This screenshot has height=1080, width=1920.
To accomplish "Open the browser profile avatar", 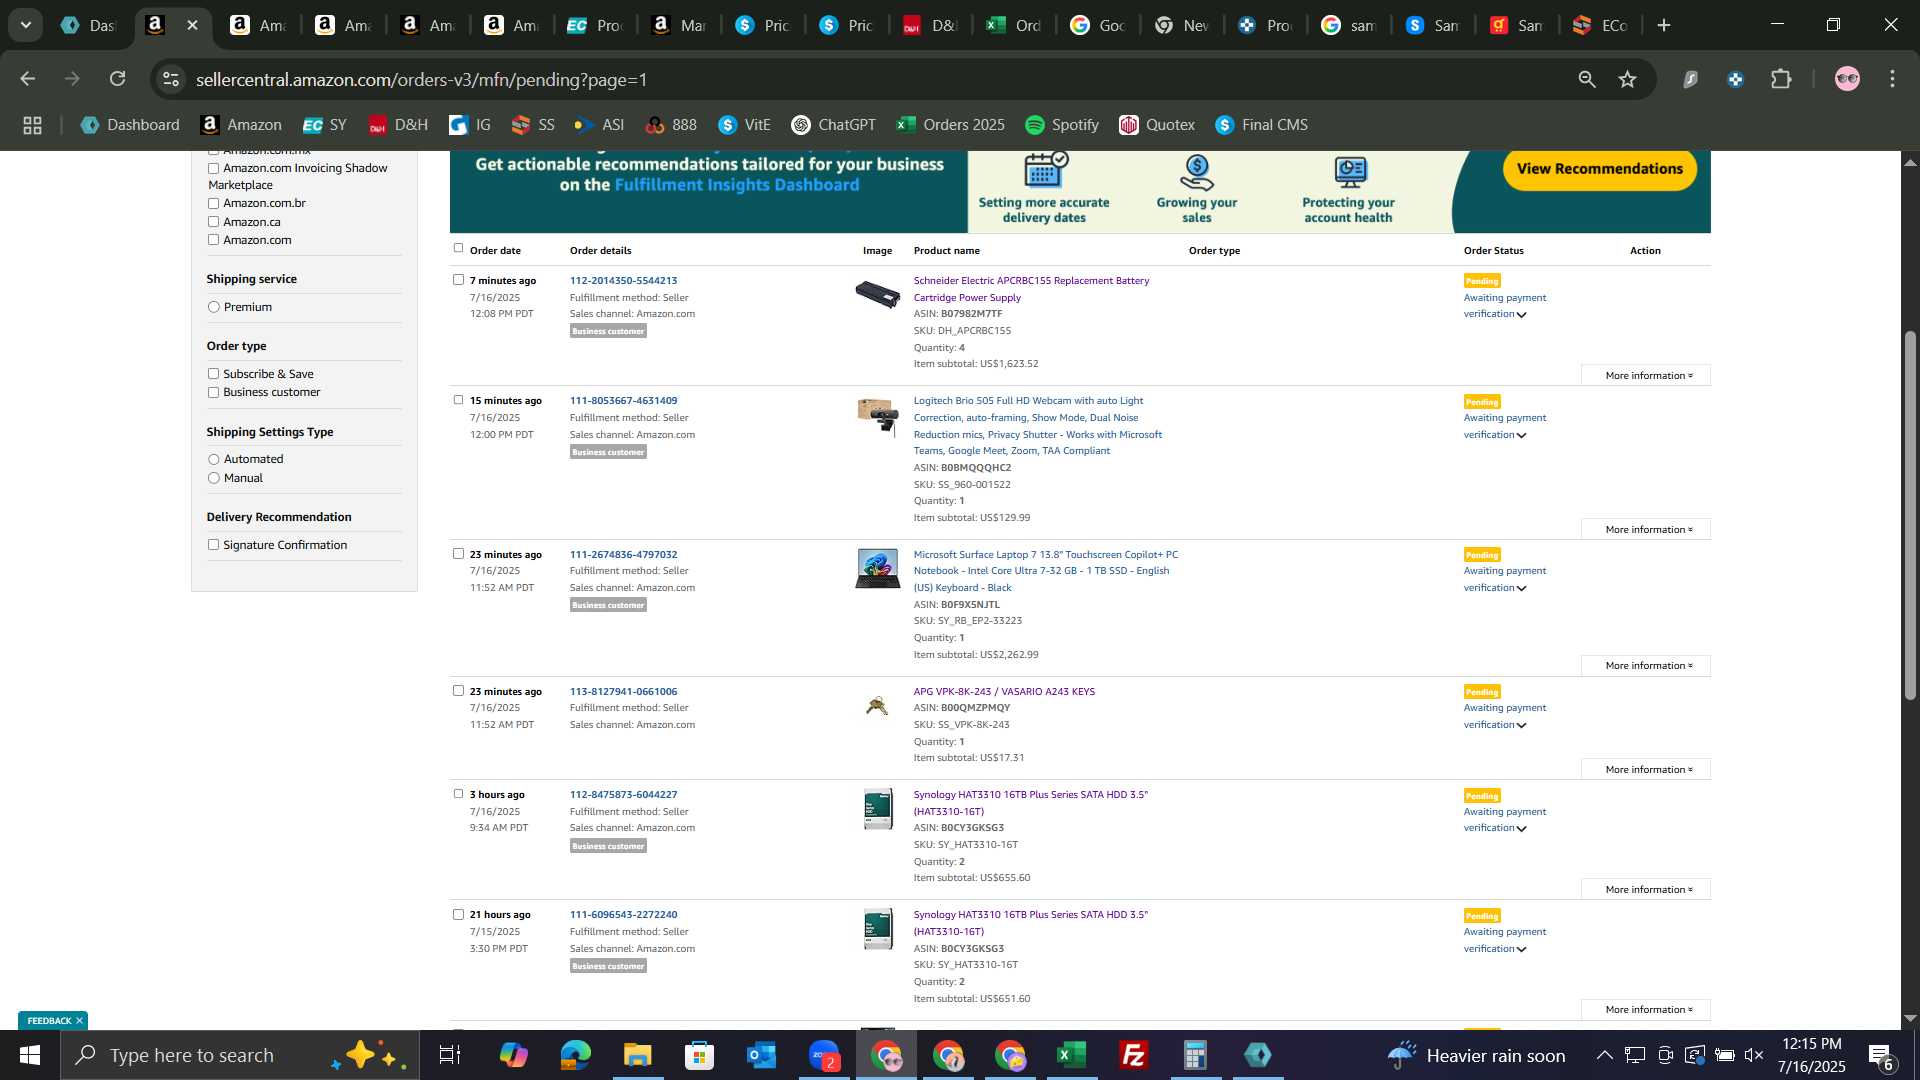I will 1847,79.
